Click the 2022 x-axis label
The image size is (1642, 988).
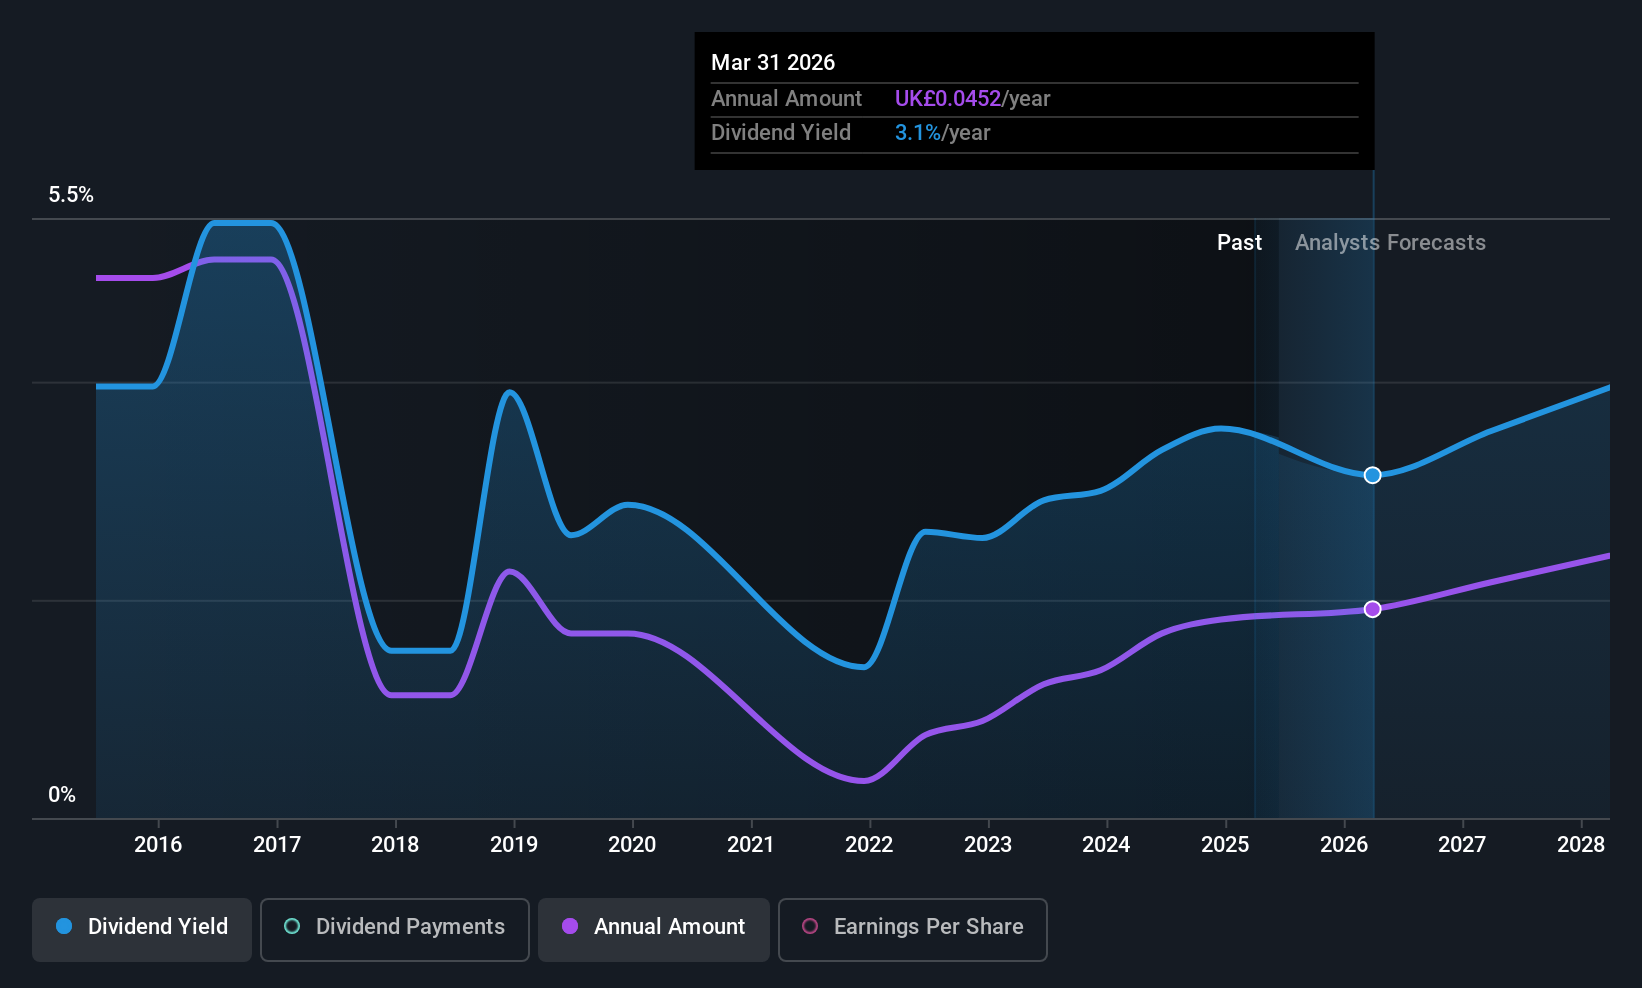pos(869,845)
